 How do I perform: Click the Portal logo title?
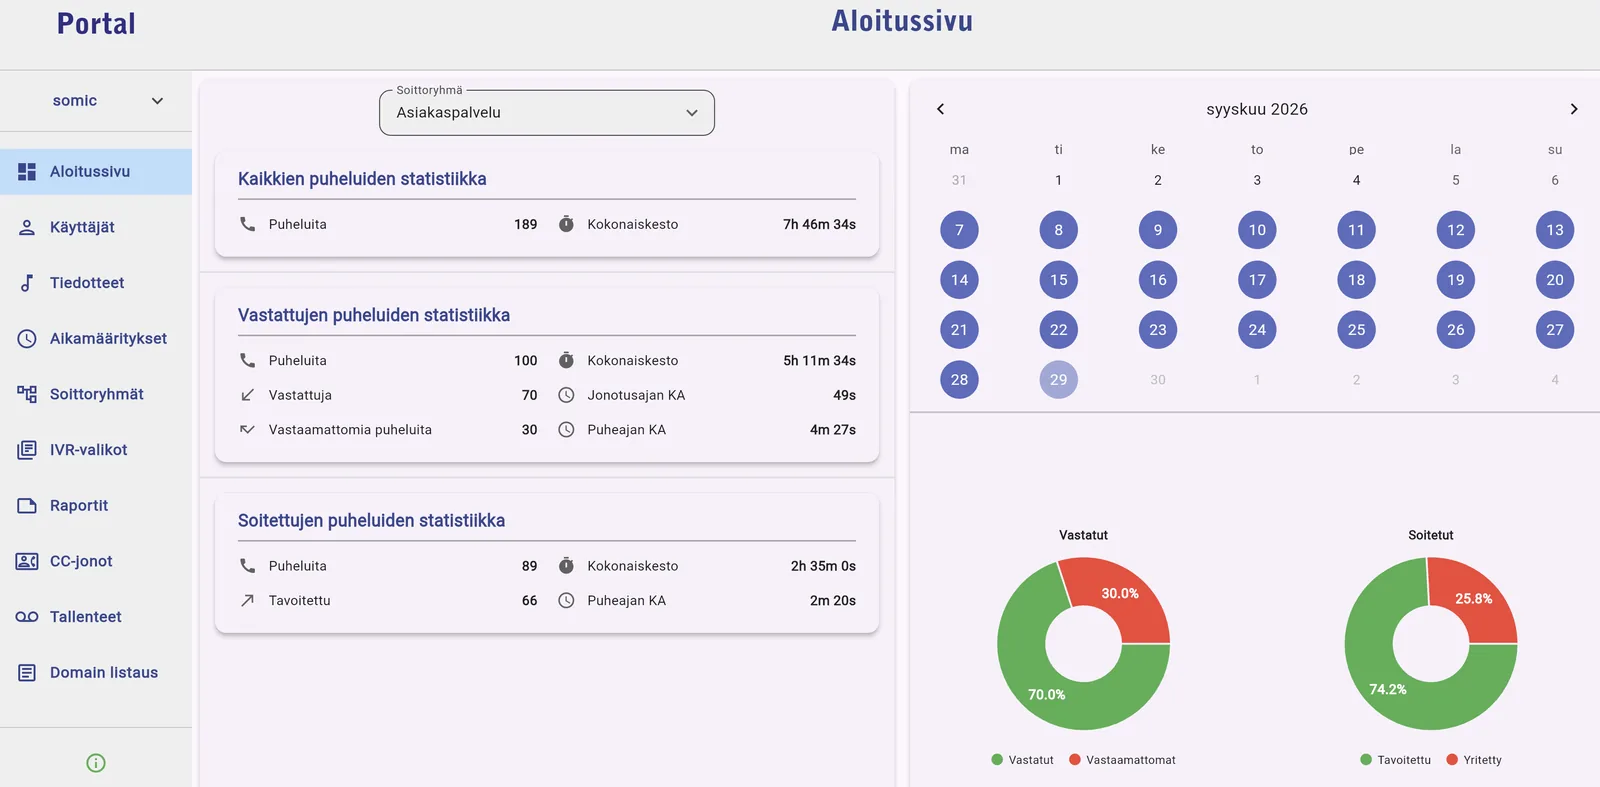click(96, 24)
